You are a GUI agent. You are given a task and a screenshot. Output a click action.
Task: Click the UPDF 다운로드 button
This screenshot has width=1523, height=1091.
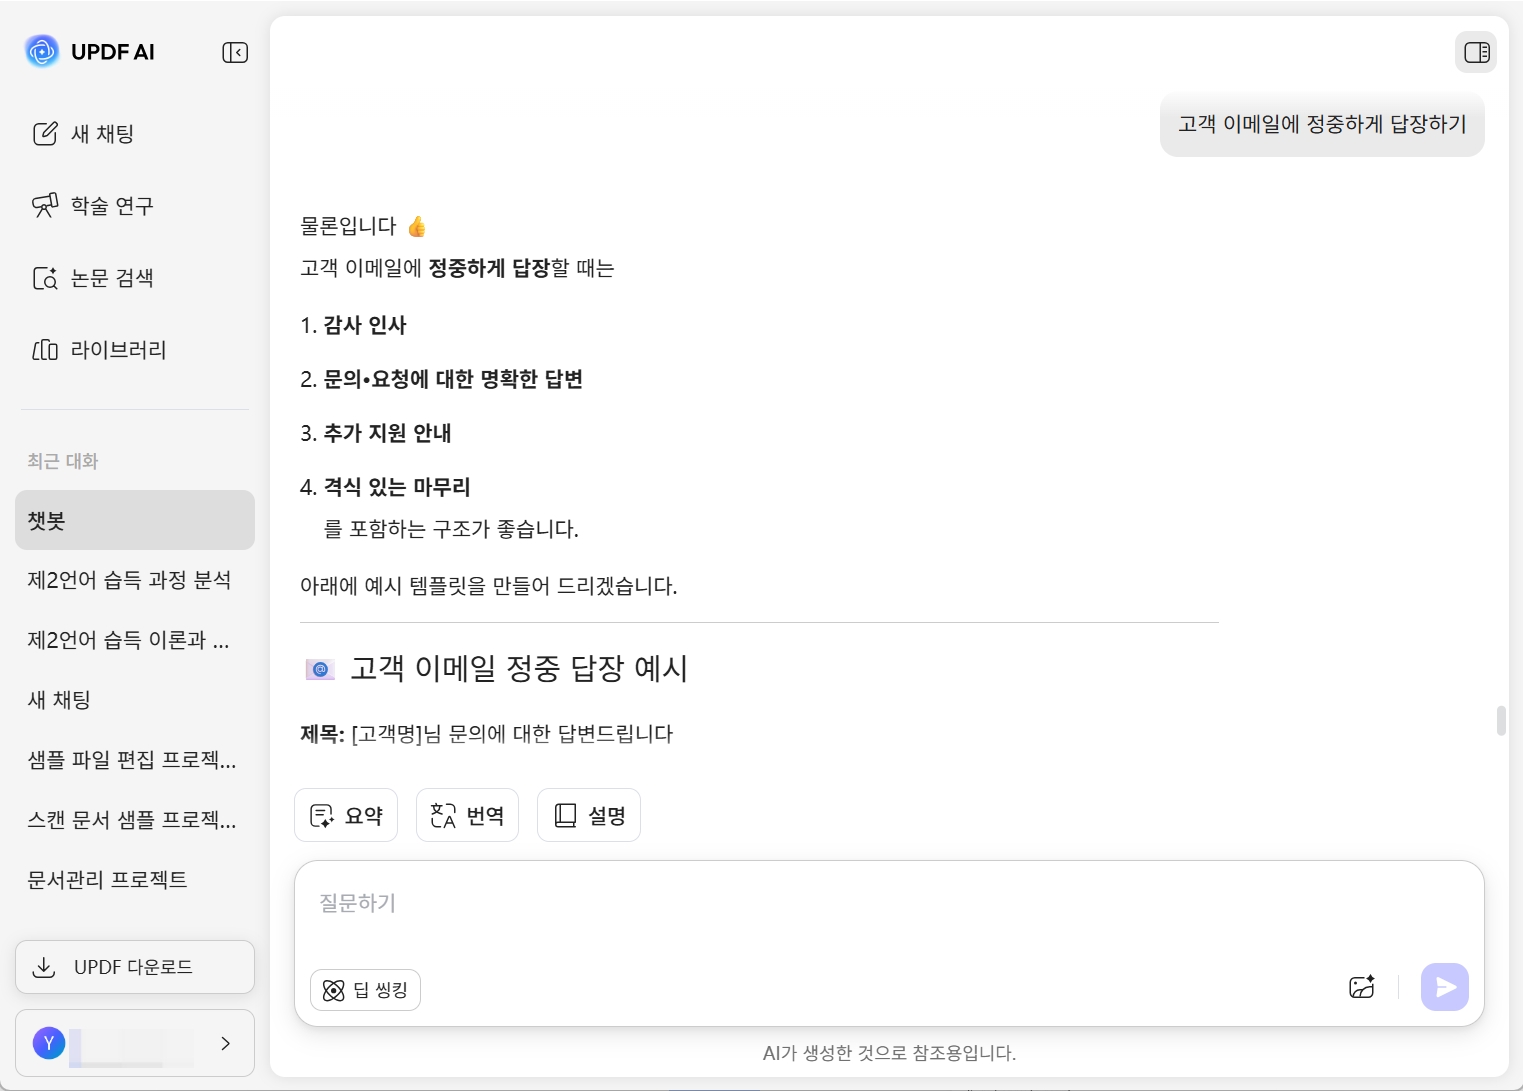pos(135,967)
